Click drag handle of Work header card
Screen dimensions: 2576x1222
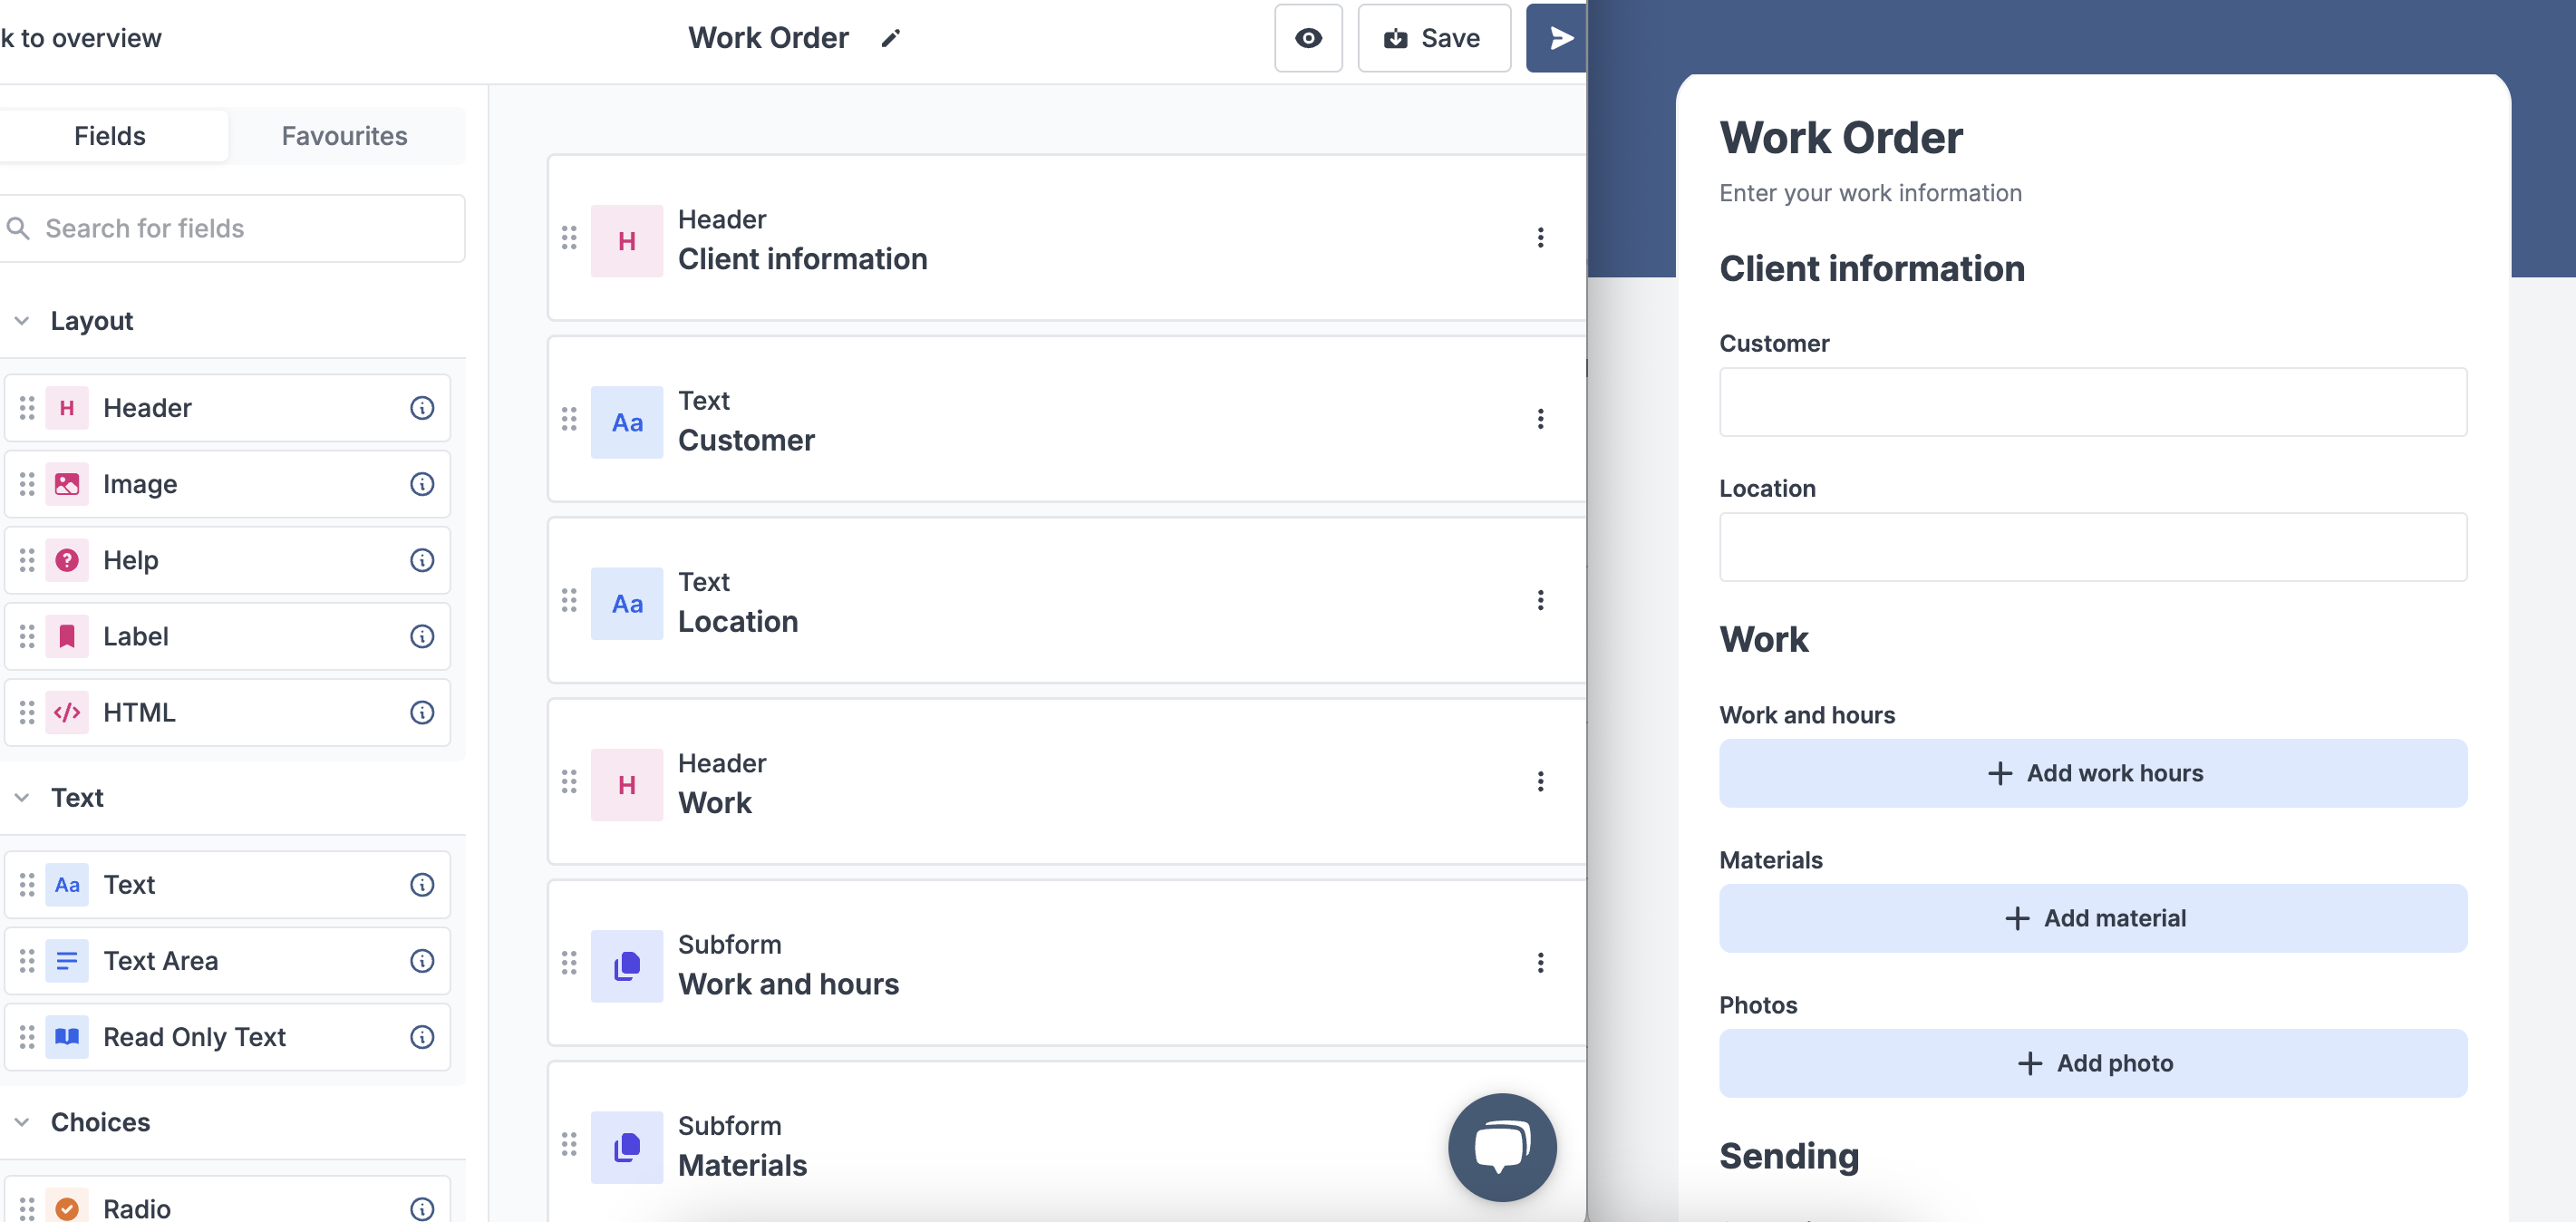pyautogui.click(x=569, y=781)
